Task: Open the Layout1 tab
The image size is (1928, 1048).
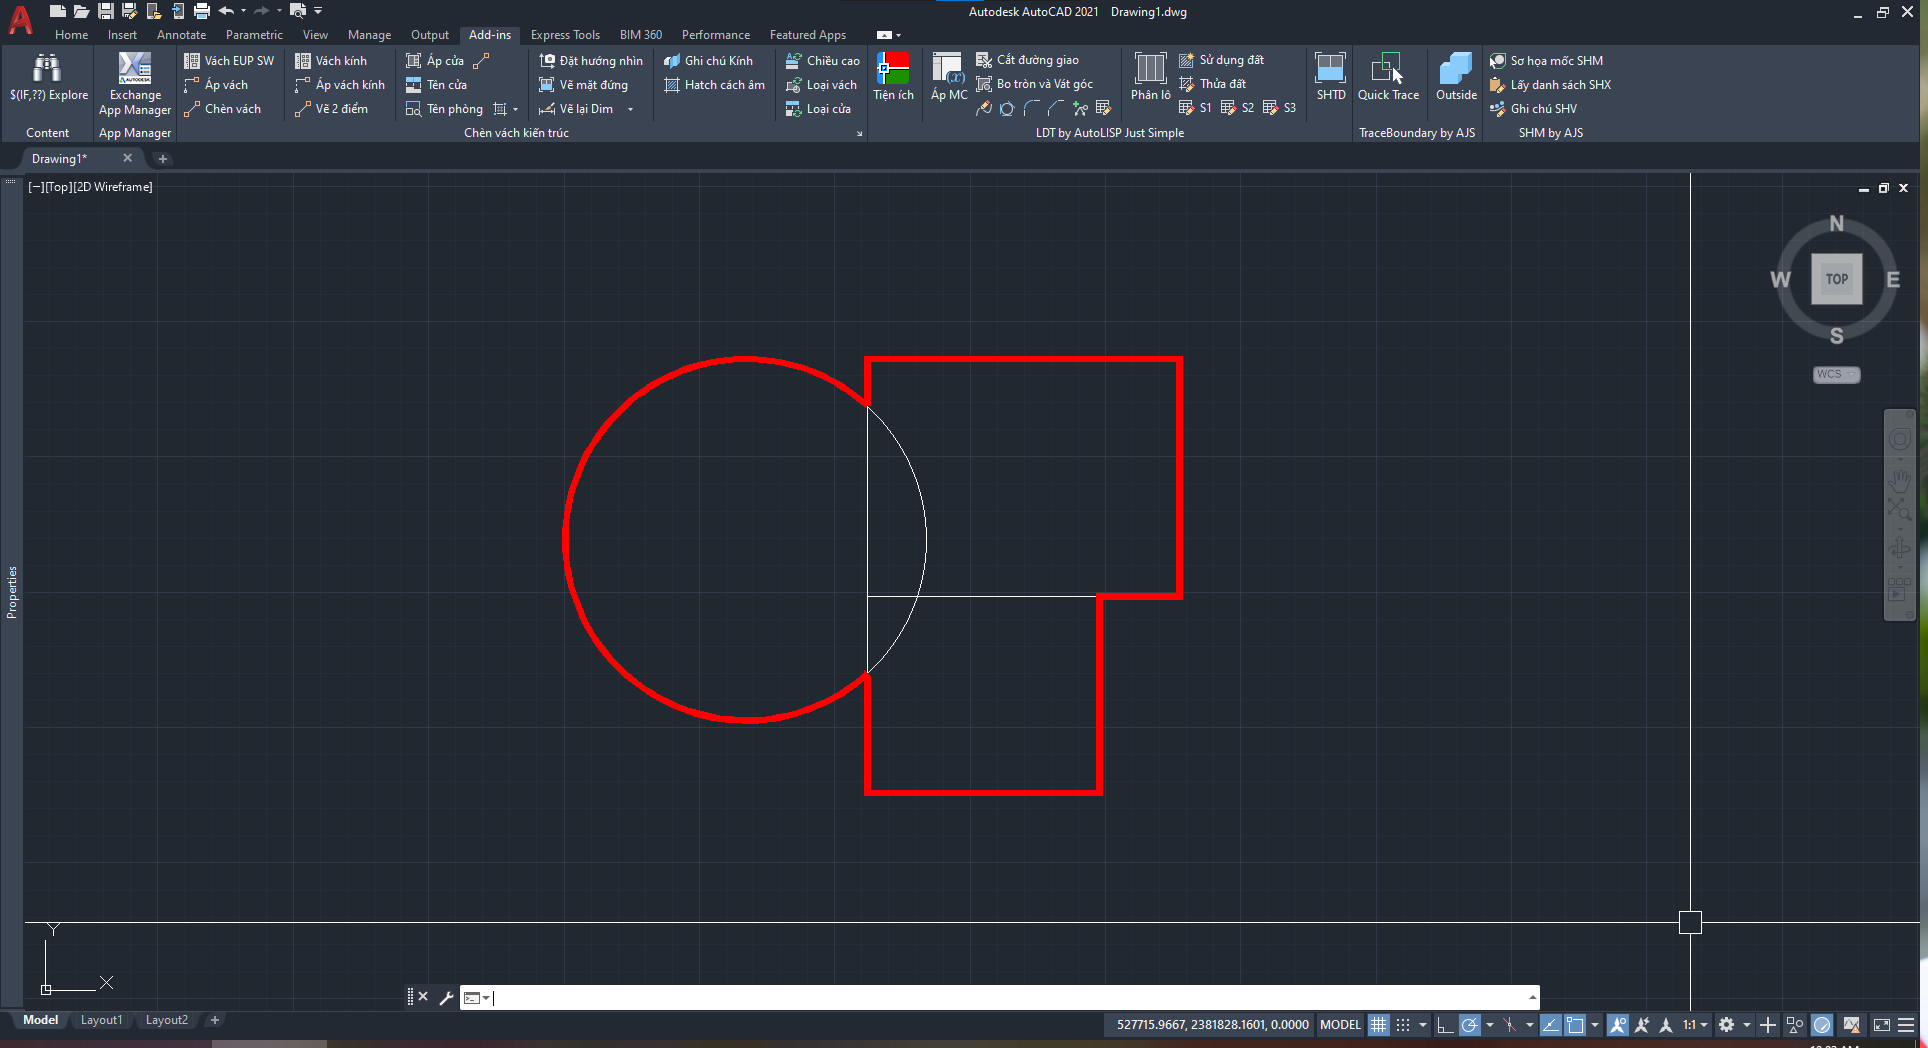Action: coord(101,1020)
